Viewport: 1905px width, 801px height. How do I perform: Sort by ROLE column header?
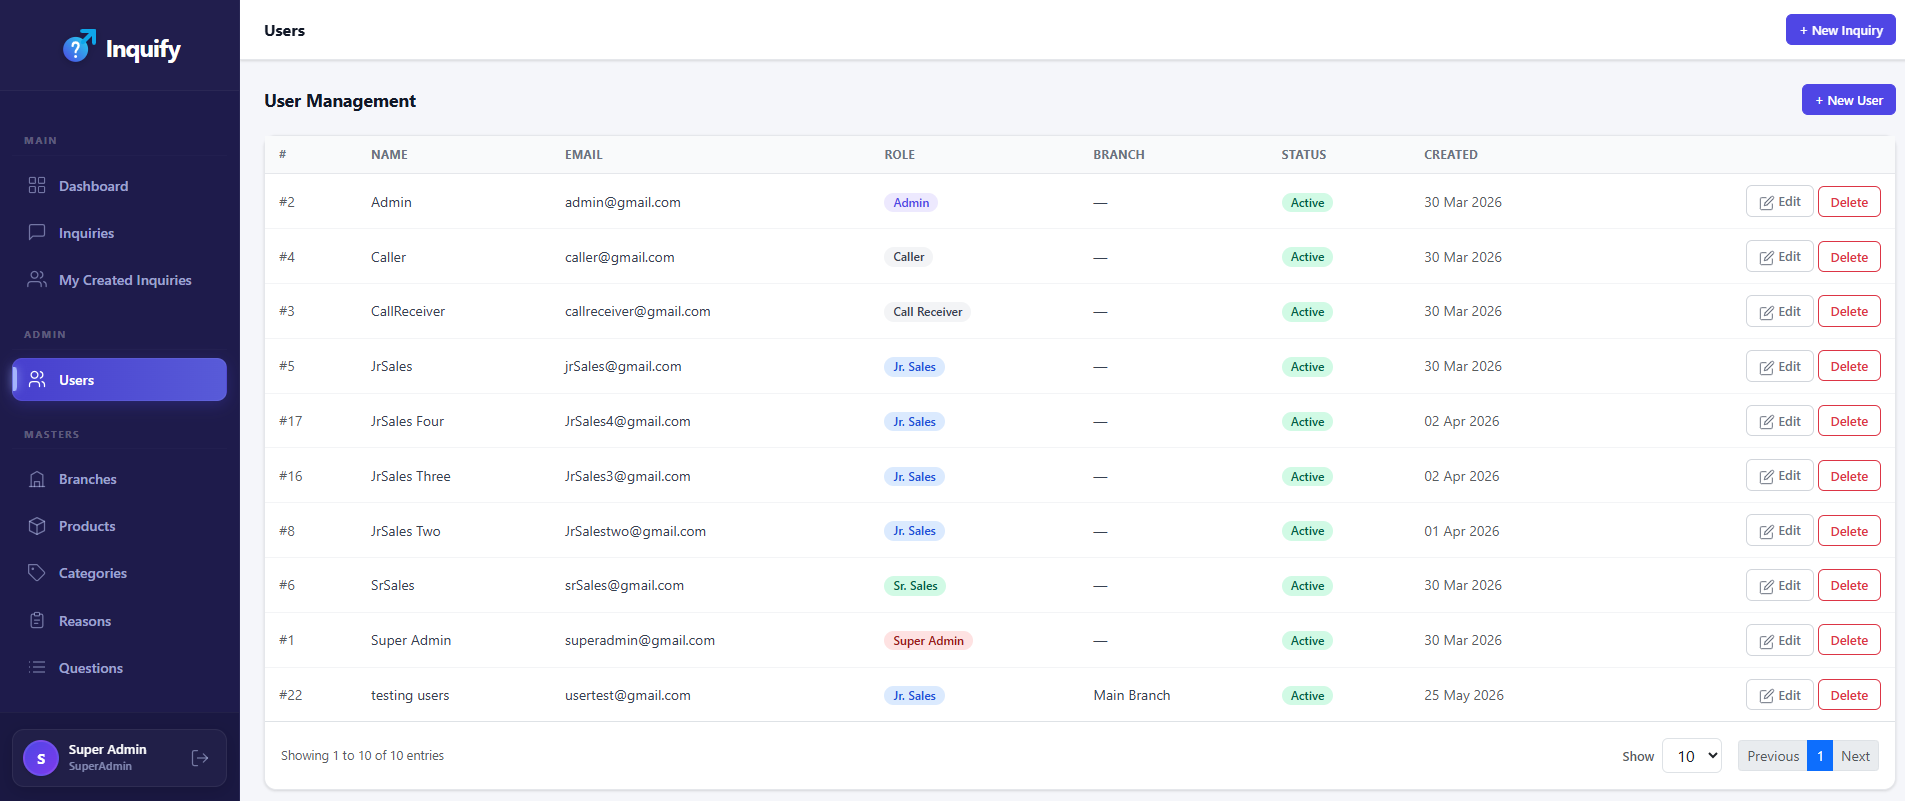click(899, 154)
